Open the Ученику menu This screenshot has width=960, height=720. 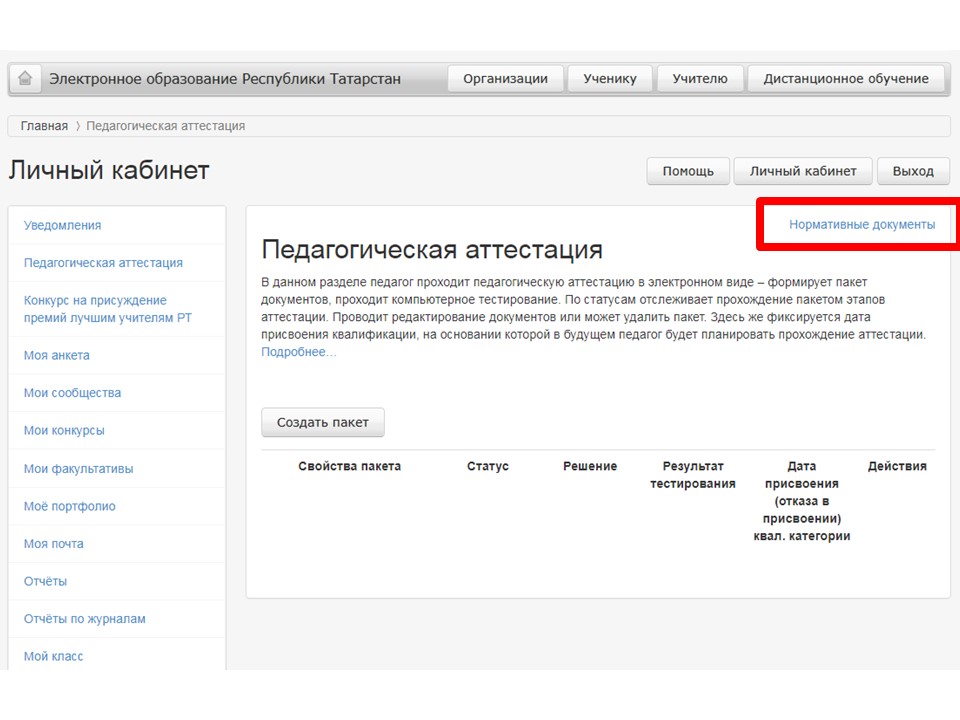click(x=610, y=79)
